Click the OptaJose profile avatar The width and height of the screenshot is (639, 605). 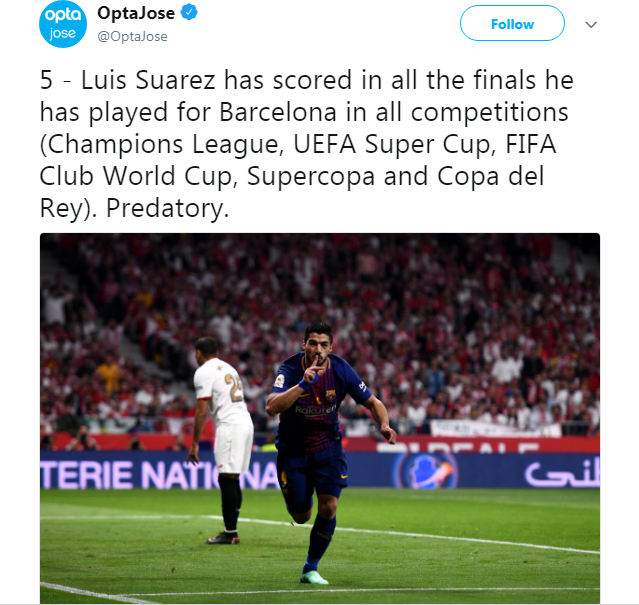(63, 24)
